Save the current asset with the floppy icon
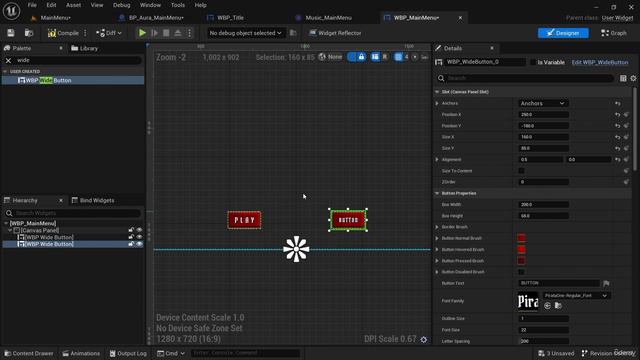 [11, 33]
